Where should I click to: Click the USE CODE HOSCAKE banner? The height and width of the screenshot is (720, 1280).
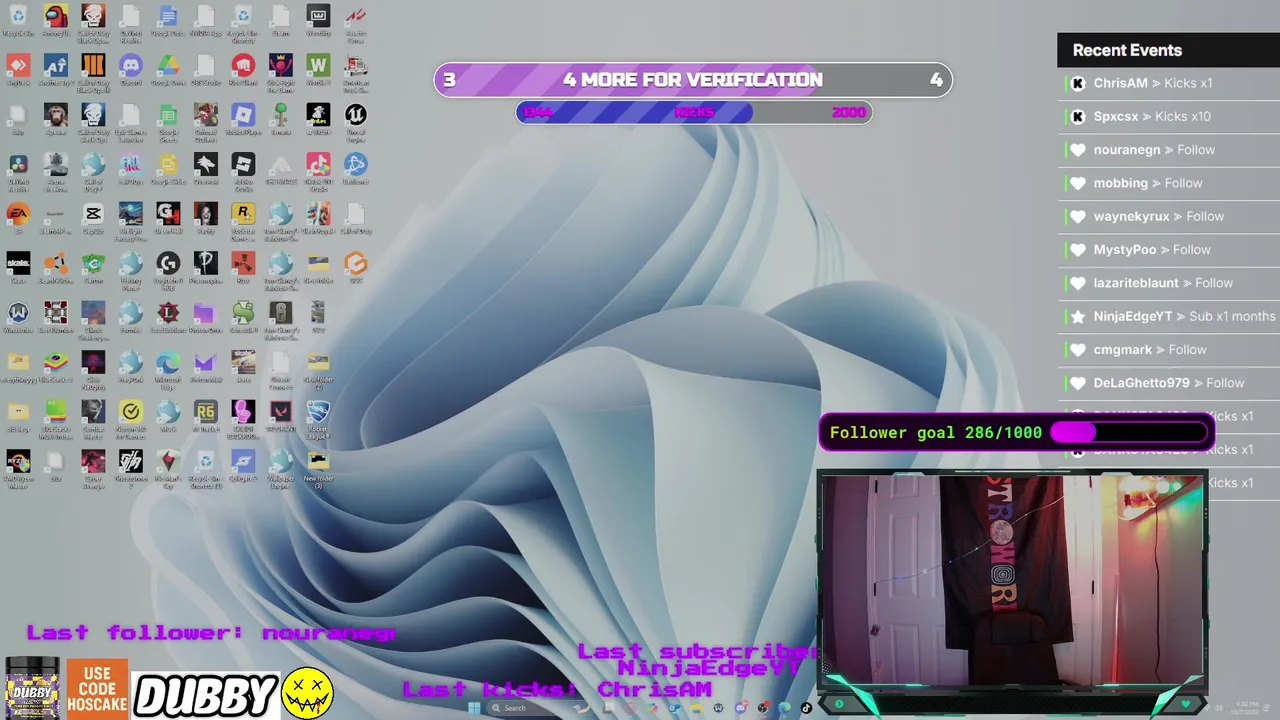(97, 689)
